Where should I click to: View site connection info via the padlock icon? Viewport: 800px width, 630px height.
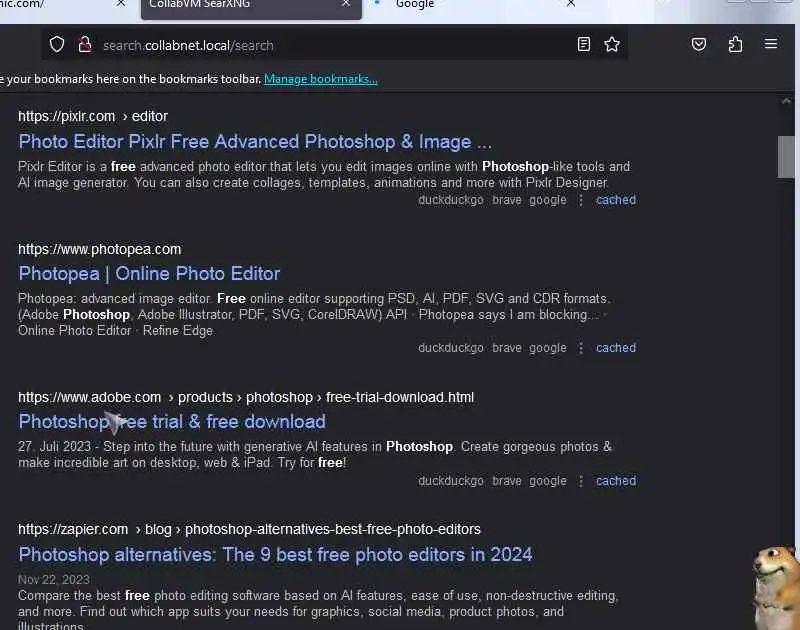tap(85, 45)
